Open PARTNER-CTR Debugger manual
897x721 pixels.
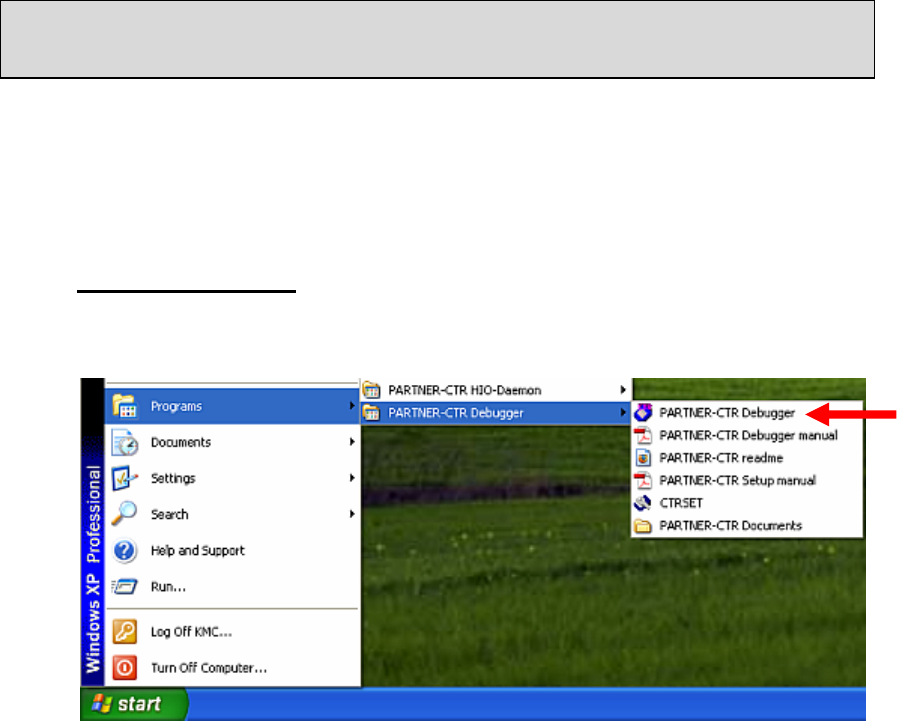point(747,435)
